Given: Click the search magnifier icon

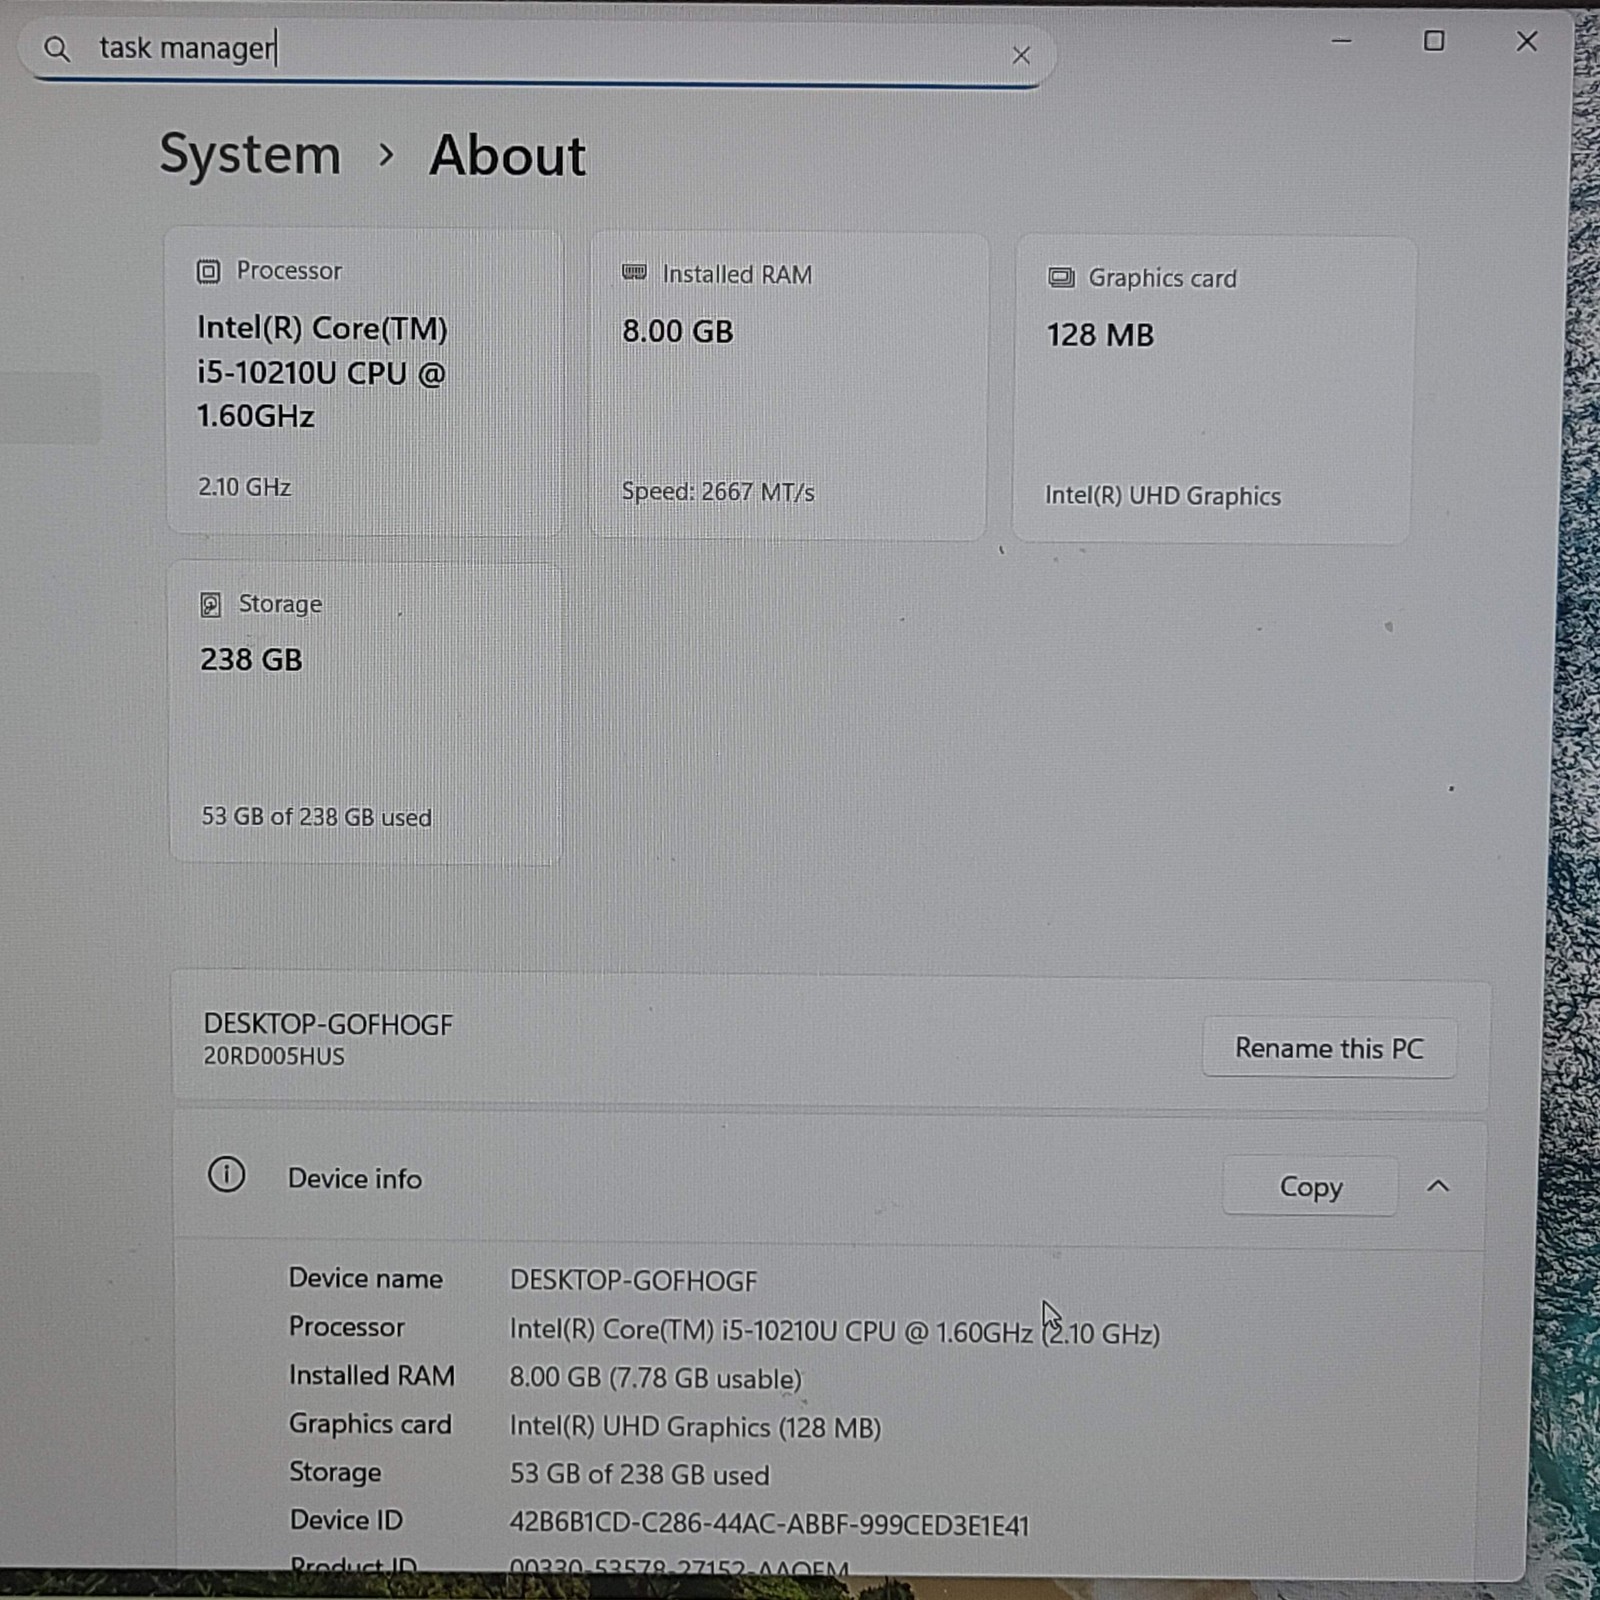Looking at the screenshot, I should click(x=57, y=49).
